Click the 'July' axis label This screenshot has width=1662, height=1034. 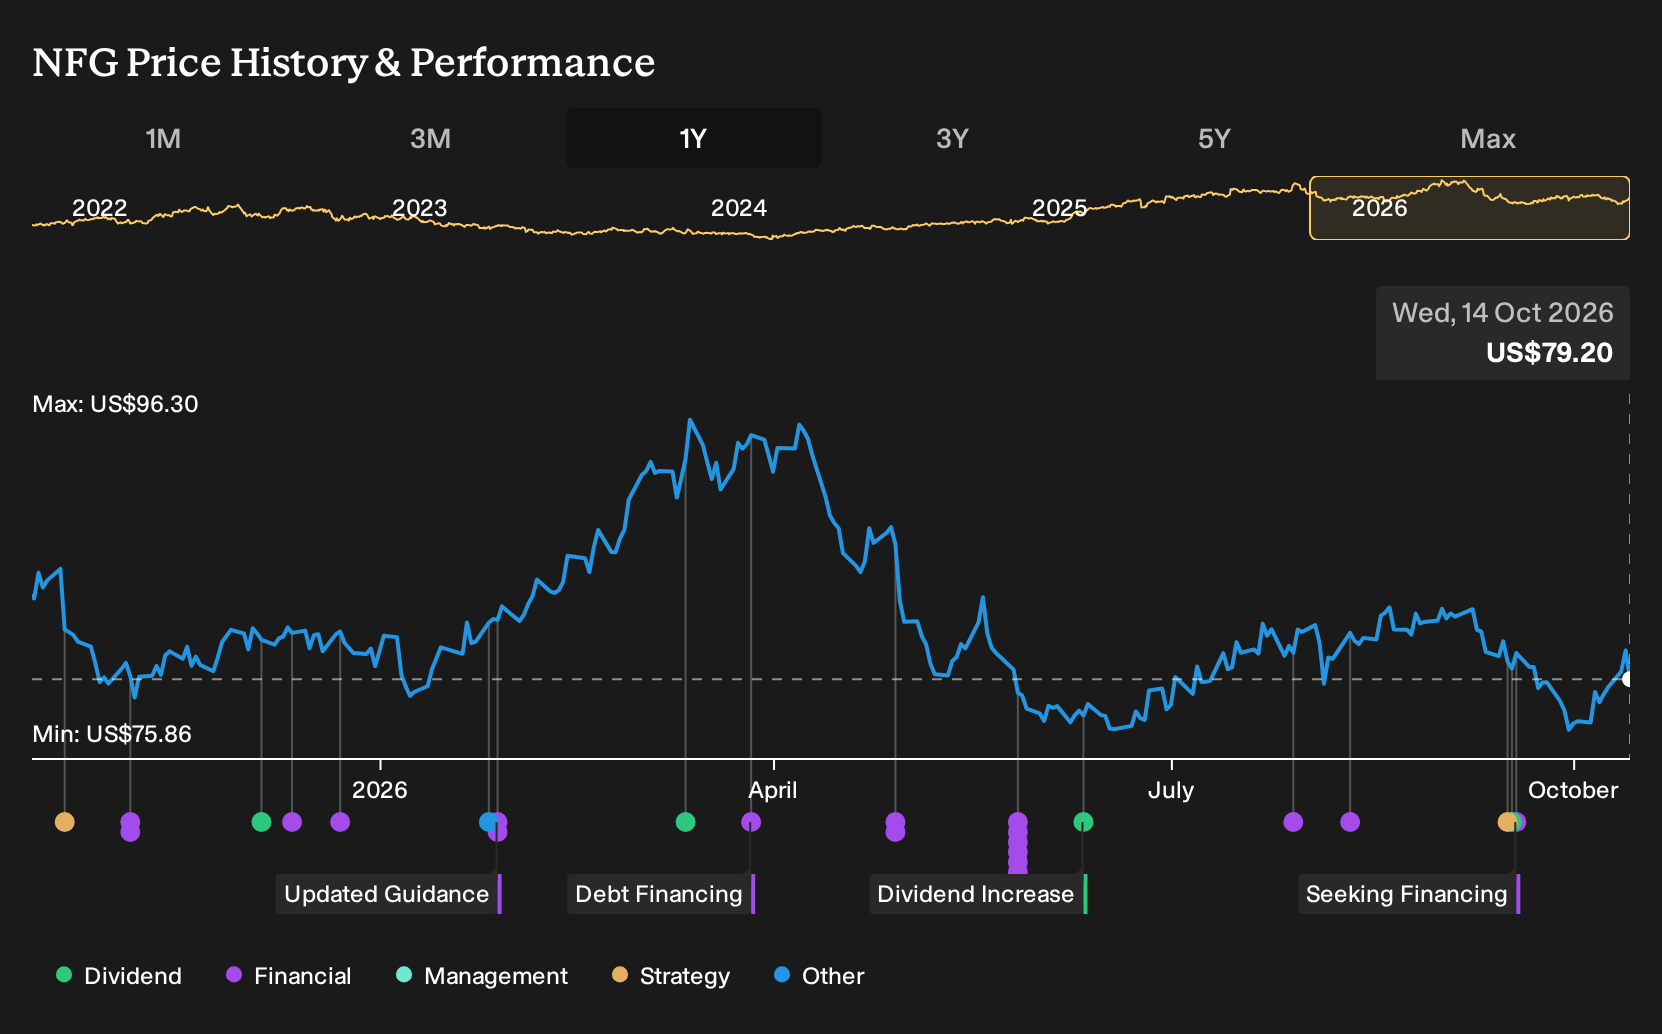coord(1171,790)
